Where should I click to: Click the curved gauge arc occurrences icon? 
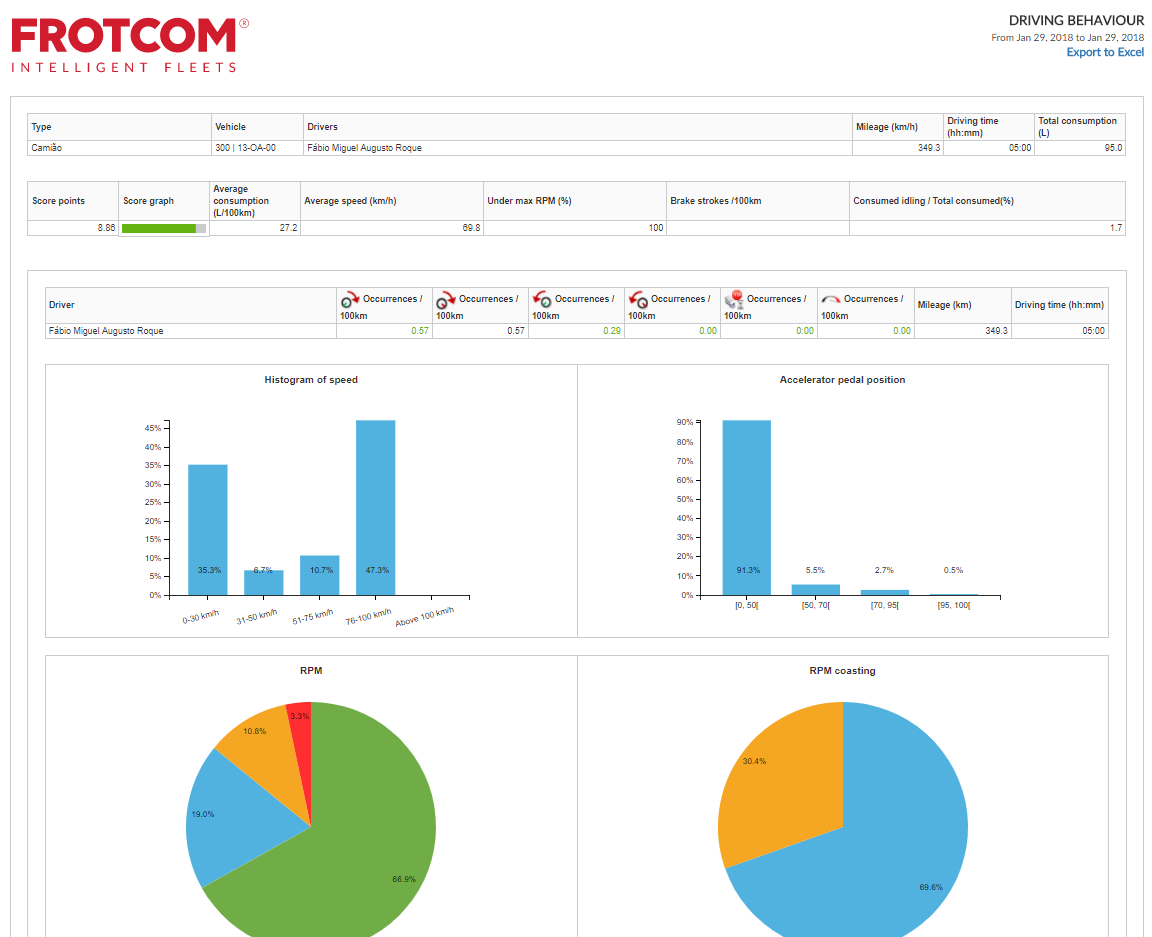click(830, 300)
